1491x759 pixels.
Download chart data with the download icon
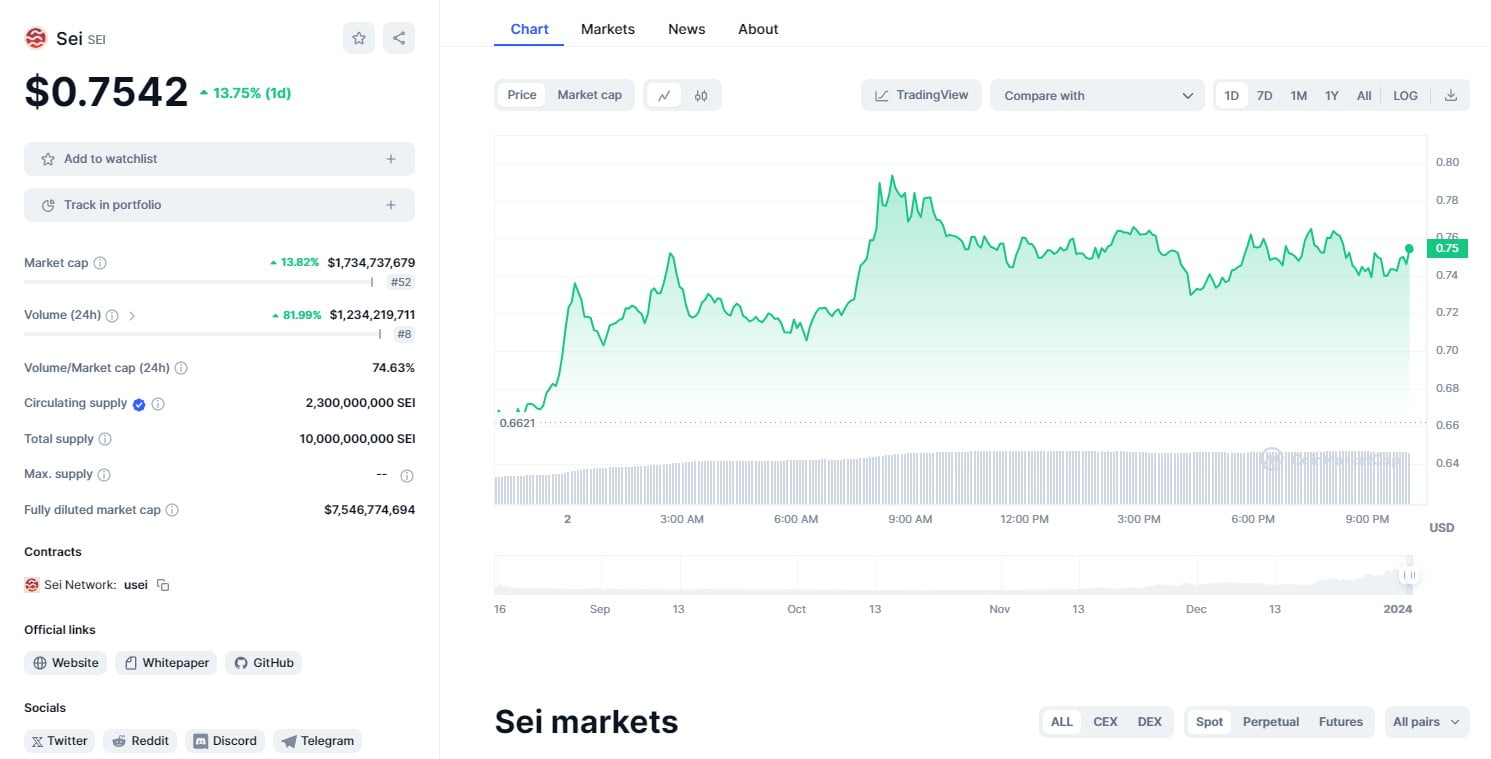pos(1450,95)
